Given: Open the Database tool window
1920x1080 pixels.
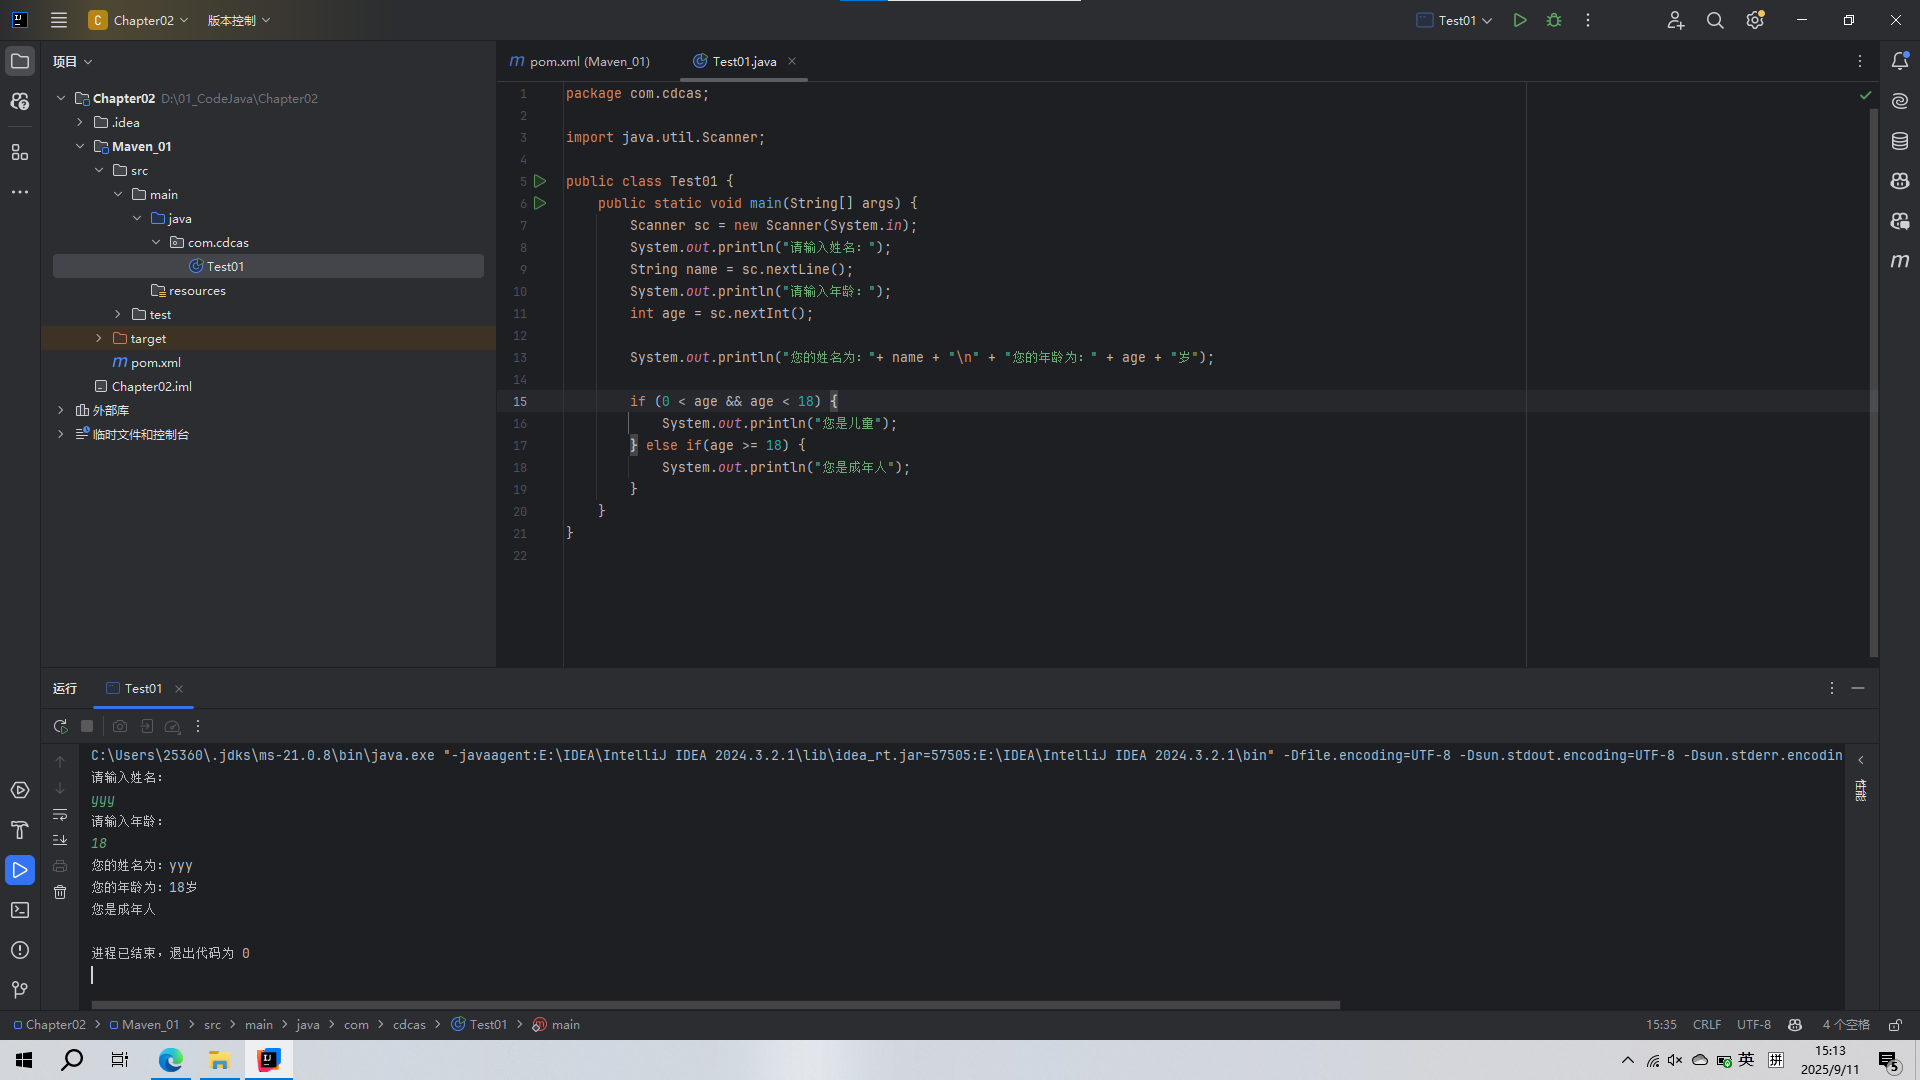Looking at the screenshot, I should (1900, 141).
